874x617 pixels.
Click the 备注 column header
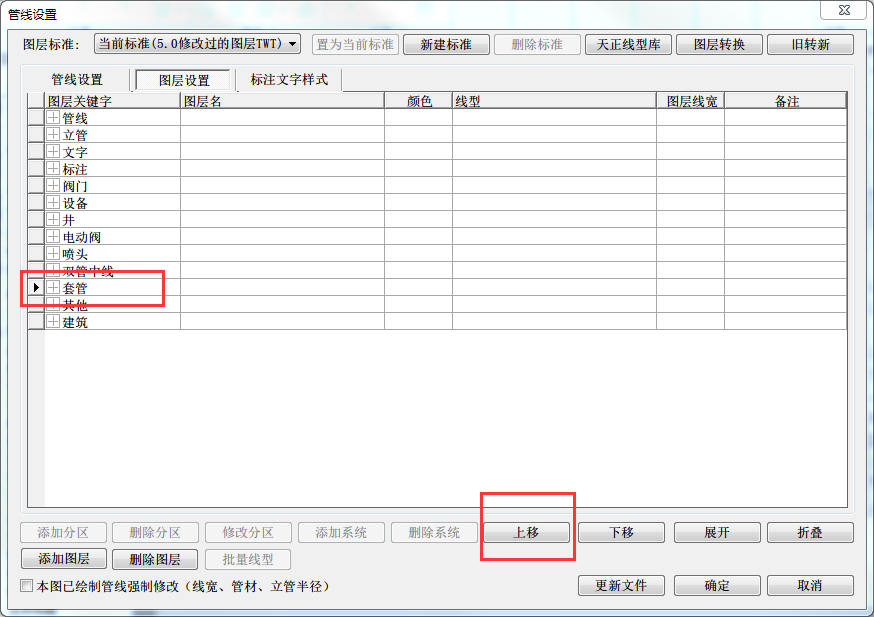[x=786, y=101]
